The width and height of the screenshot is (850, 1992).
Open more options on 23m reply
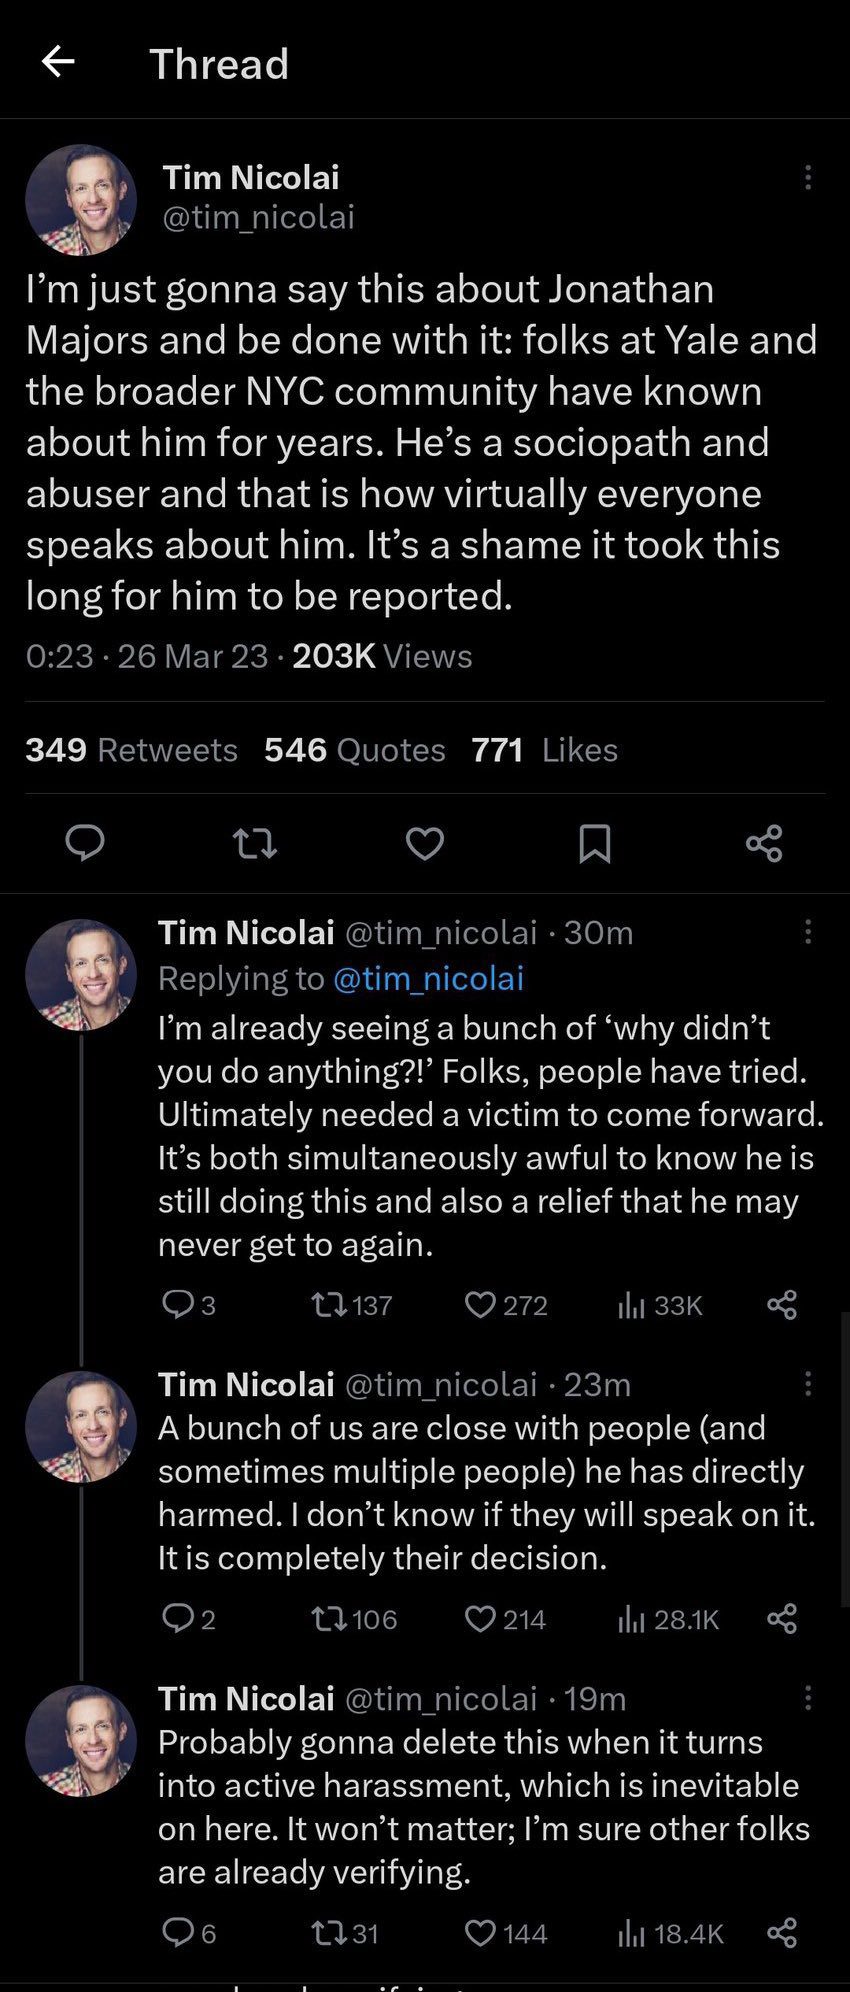click(808, 1384)
